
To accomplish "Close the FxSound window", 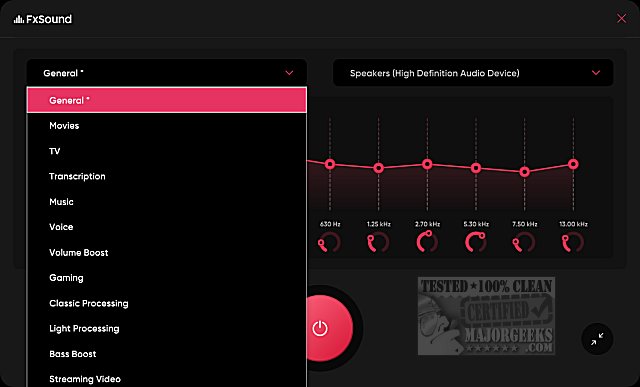I will [621, 18].
